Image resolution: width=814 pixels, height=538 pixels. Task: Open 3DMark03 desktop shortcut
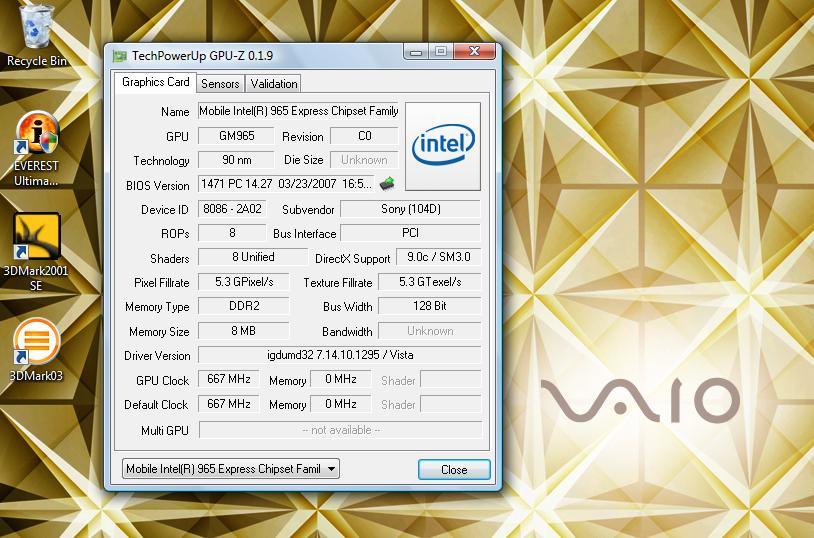pyautogui.click(x=36, y=349)
